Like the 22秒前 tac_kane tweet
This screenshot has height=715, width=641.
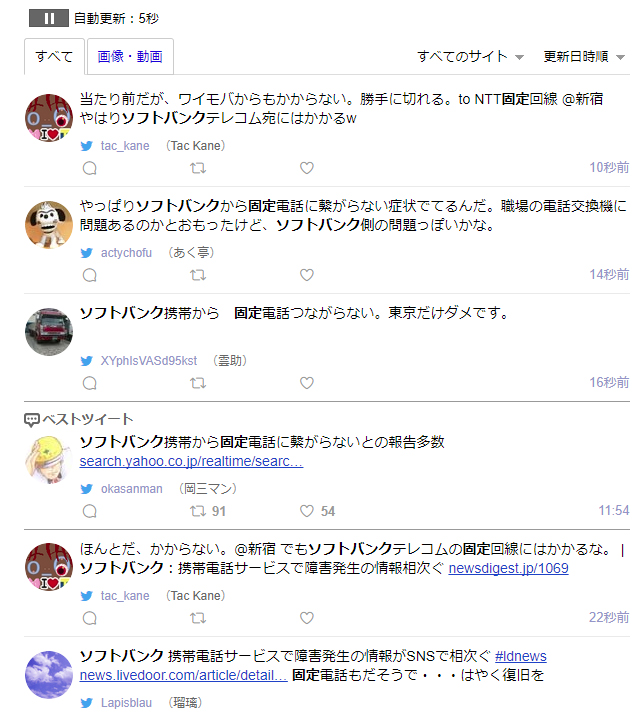307,618
